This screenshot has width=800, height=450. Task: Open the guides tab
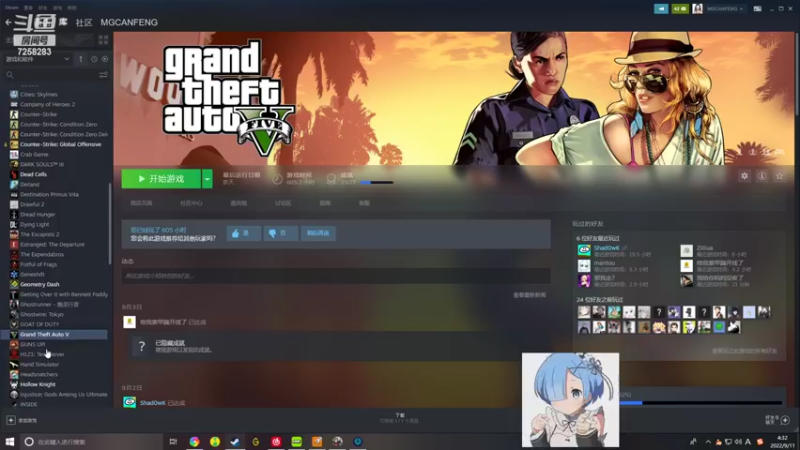click(x=325, y=203)
